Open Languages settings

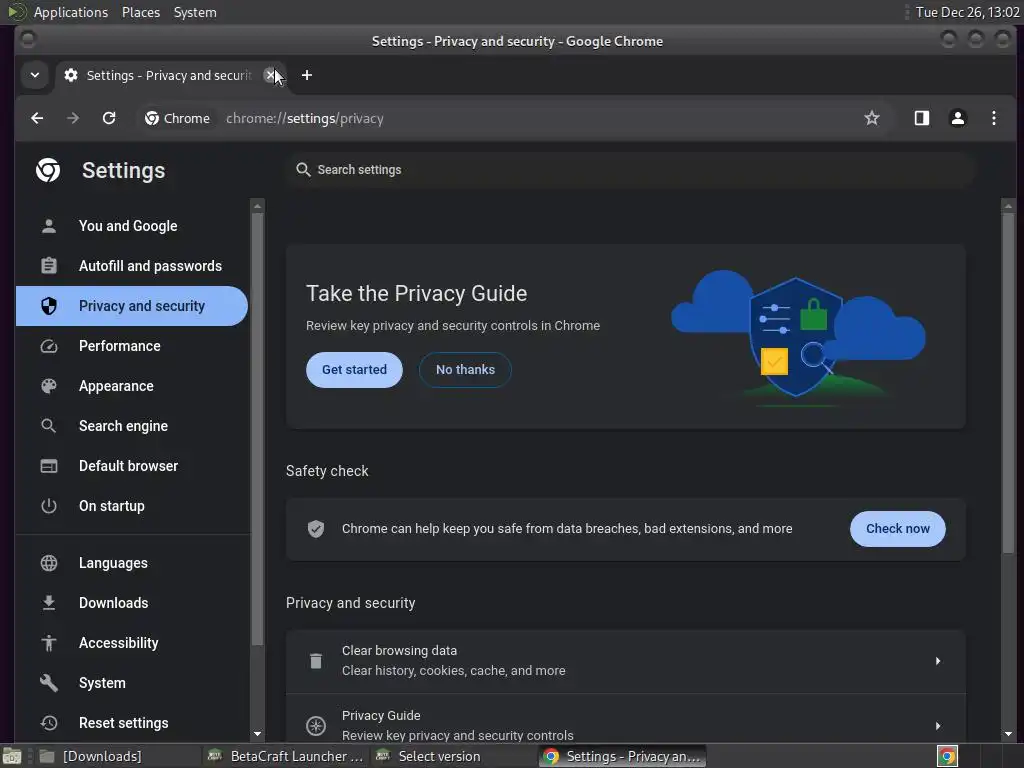(132, 563)
